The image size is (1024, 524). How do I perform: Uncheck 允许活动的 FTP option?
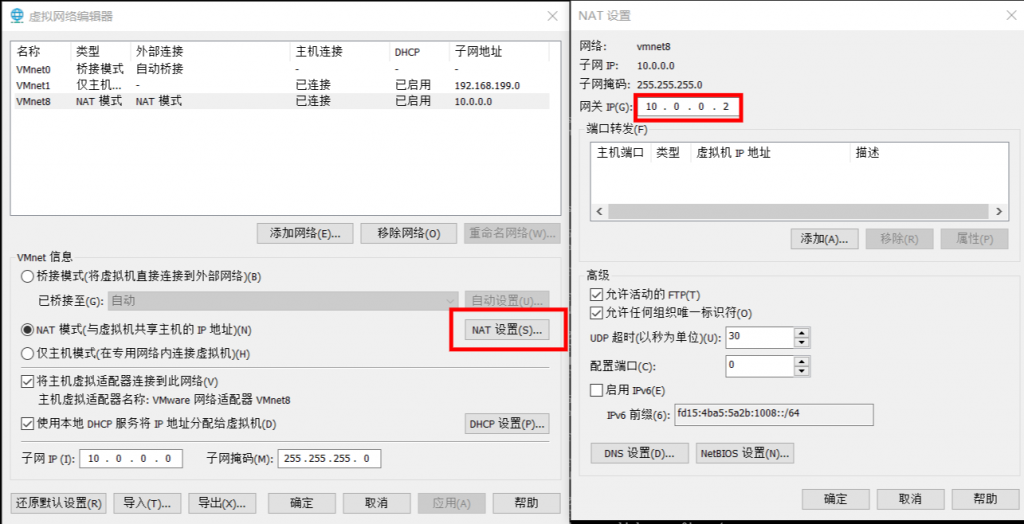pos(597,295)
